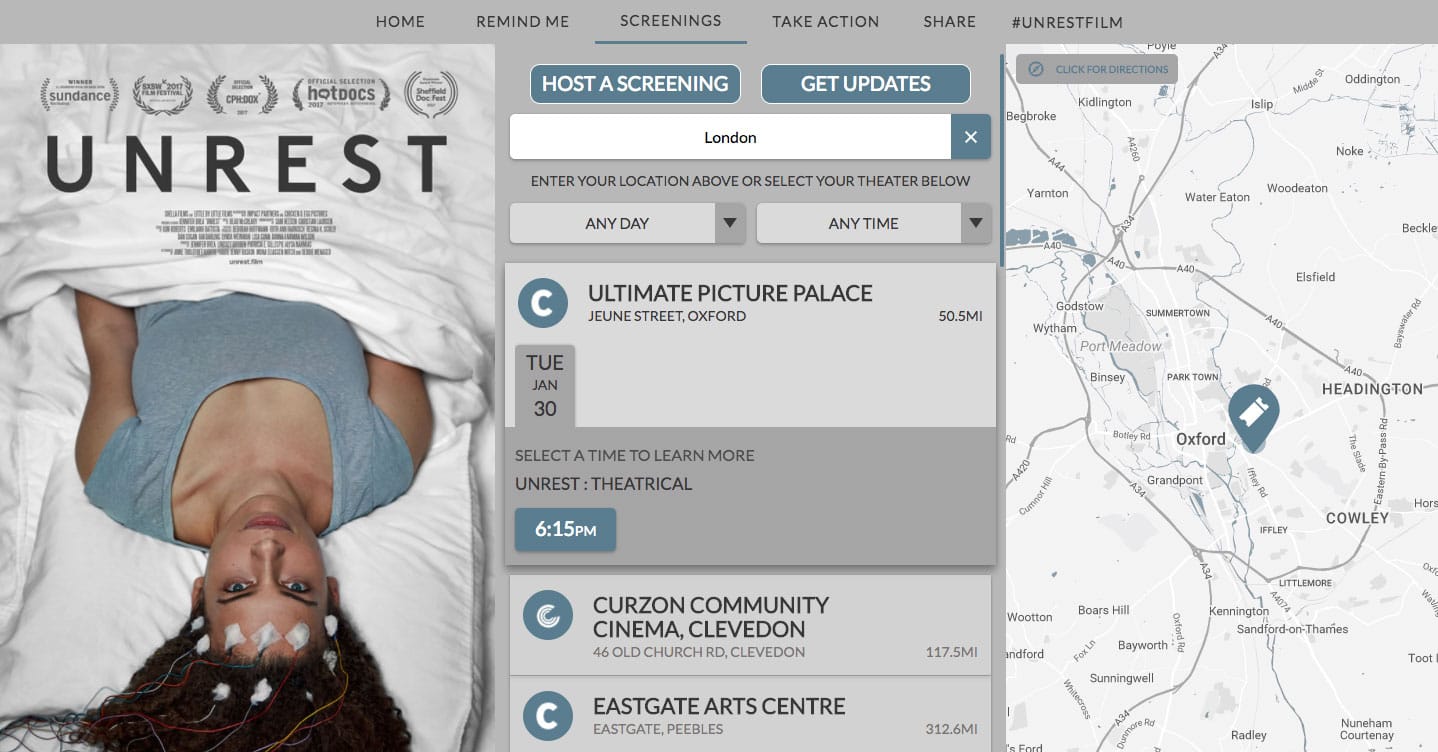Go to the Home menu item

pyautogui.click(x=400, y=21)
